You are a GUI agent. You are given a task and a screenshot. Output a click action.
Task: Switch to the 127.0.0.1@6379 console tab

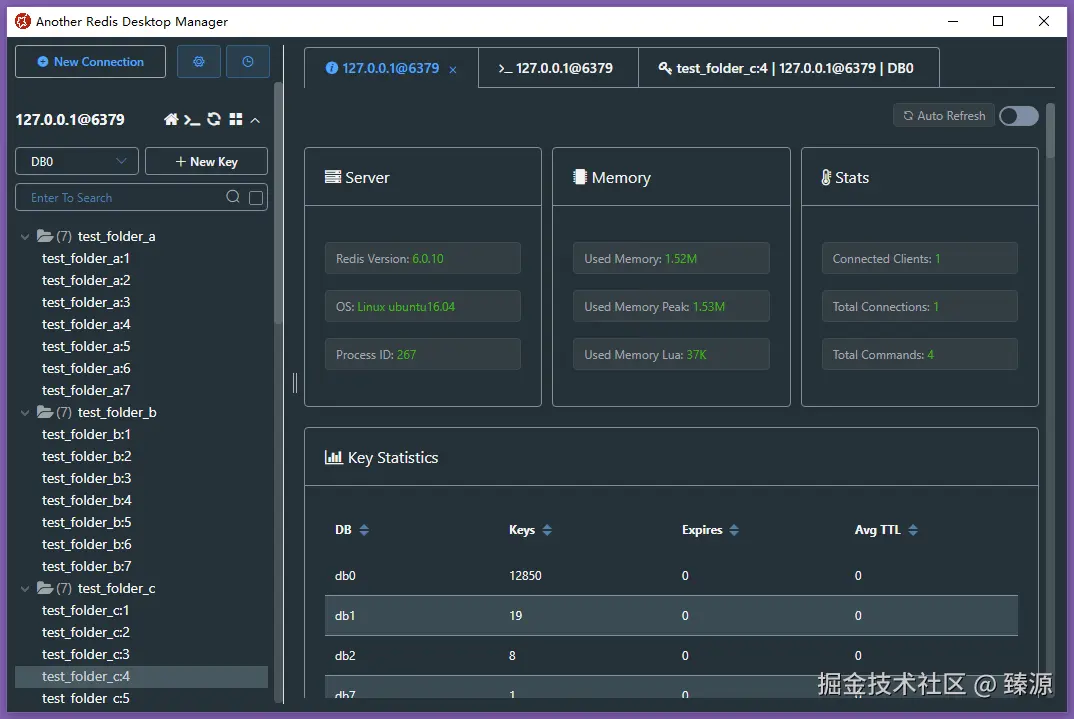point(558,68)
